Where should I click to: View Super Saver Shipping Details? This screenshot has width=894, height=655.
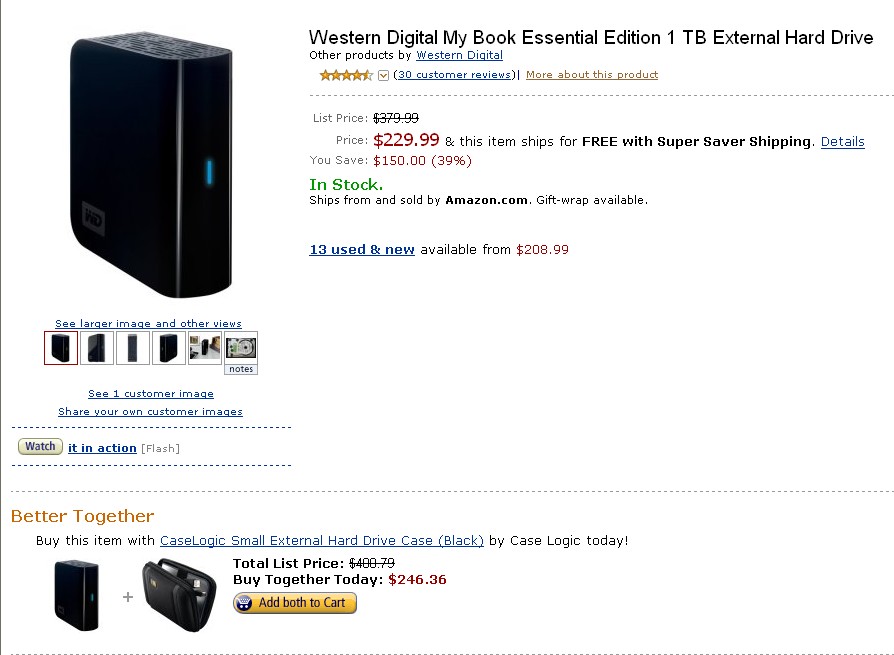[x=843, y=141]
